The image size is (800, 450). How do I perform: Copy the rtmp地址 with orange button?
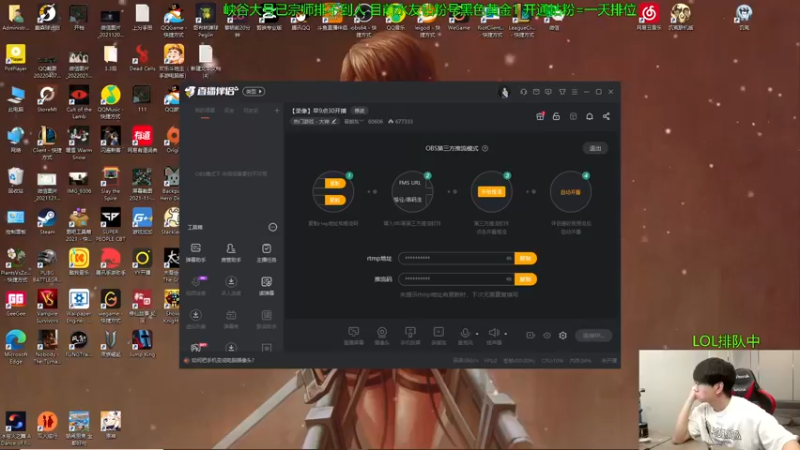pos(526,258)
